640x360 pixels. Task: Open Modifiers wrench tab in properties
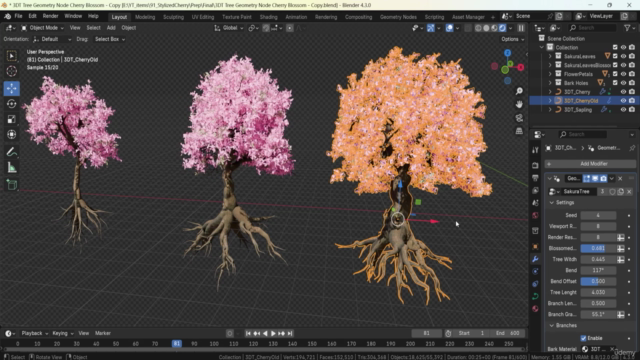click(535, 259)
